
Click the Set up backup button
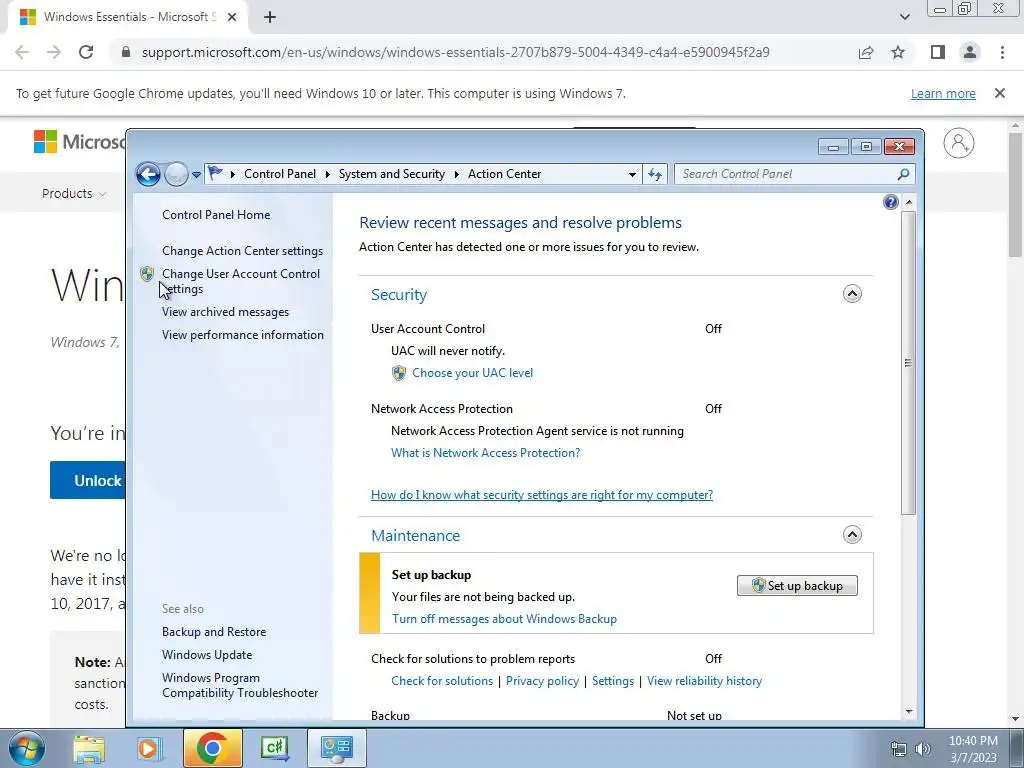coord(797,586)
